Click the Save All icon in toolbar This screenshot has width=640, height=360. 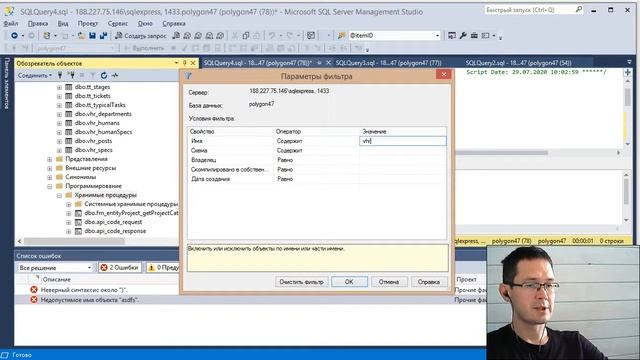coord(103,36)
